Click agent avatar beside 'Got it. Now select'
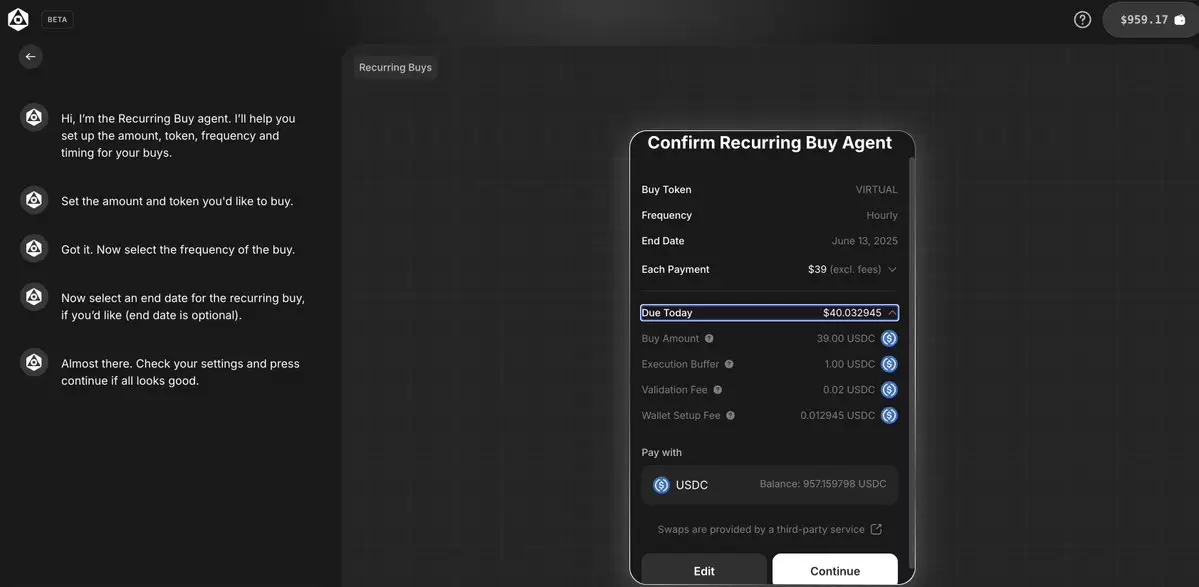Screen dimensions: 1199x587 point(34,249)
